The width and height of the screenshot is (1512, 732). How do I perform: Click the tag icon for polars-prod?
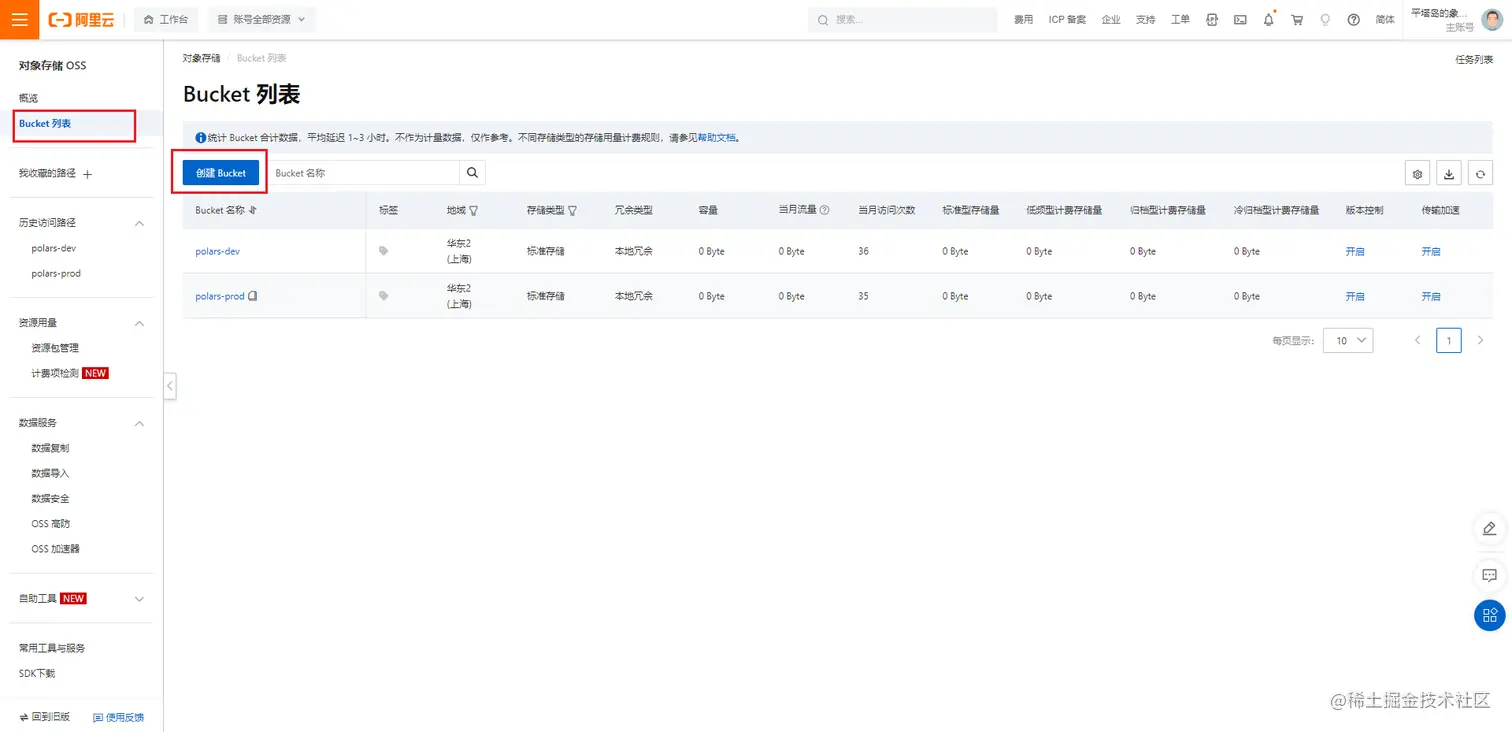pos(383,296)
